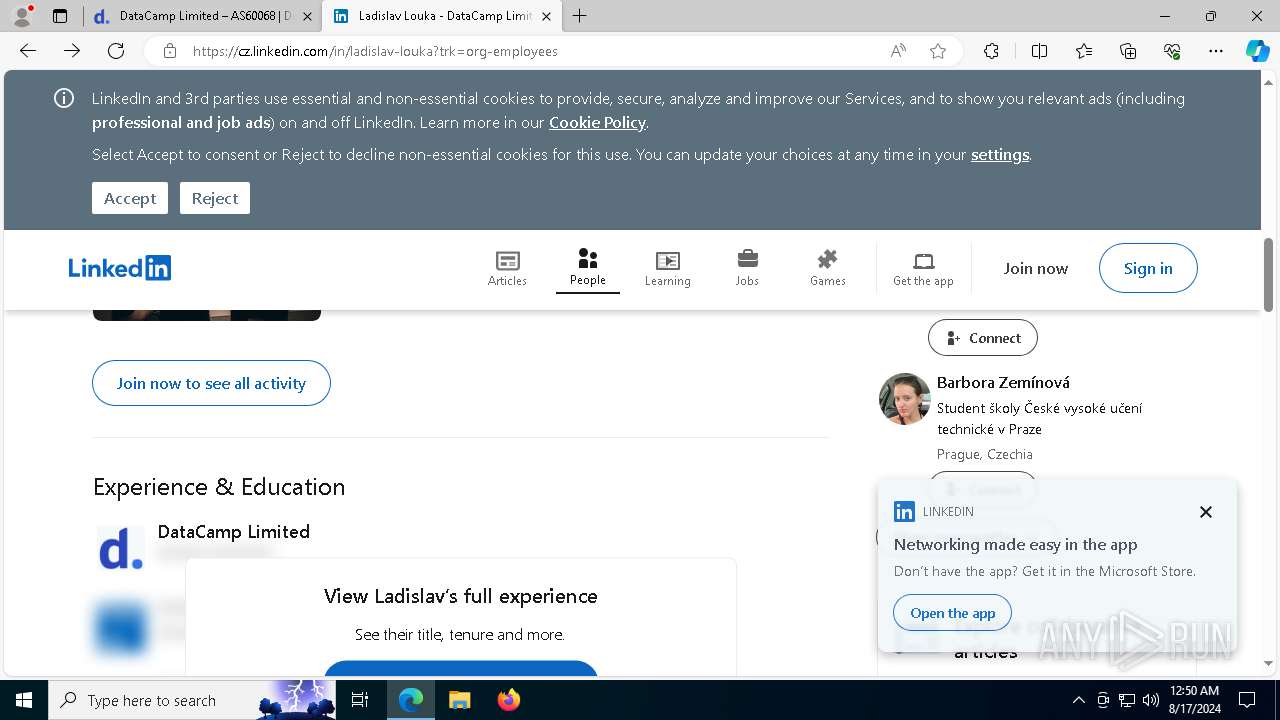Image resolution: width=1280 pixels, height=720 pixels.
Task: Connect with the person above Barbora Zemínová
Action: tap(983, 338)
